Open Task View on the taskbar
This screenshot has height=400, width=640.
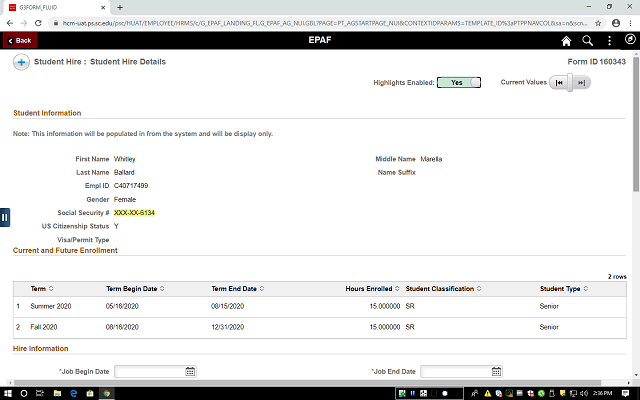[x=40, y=393]
